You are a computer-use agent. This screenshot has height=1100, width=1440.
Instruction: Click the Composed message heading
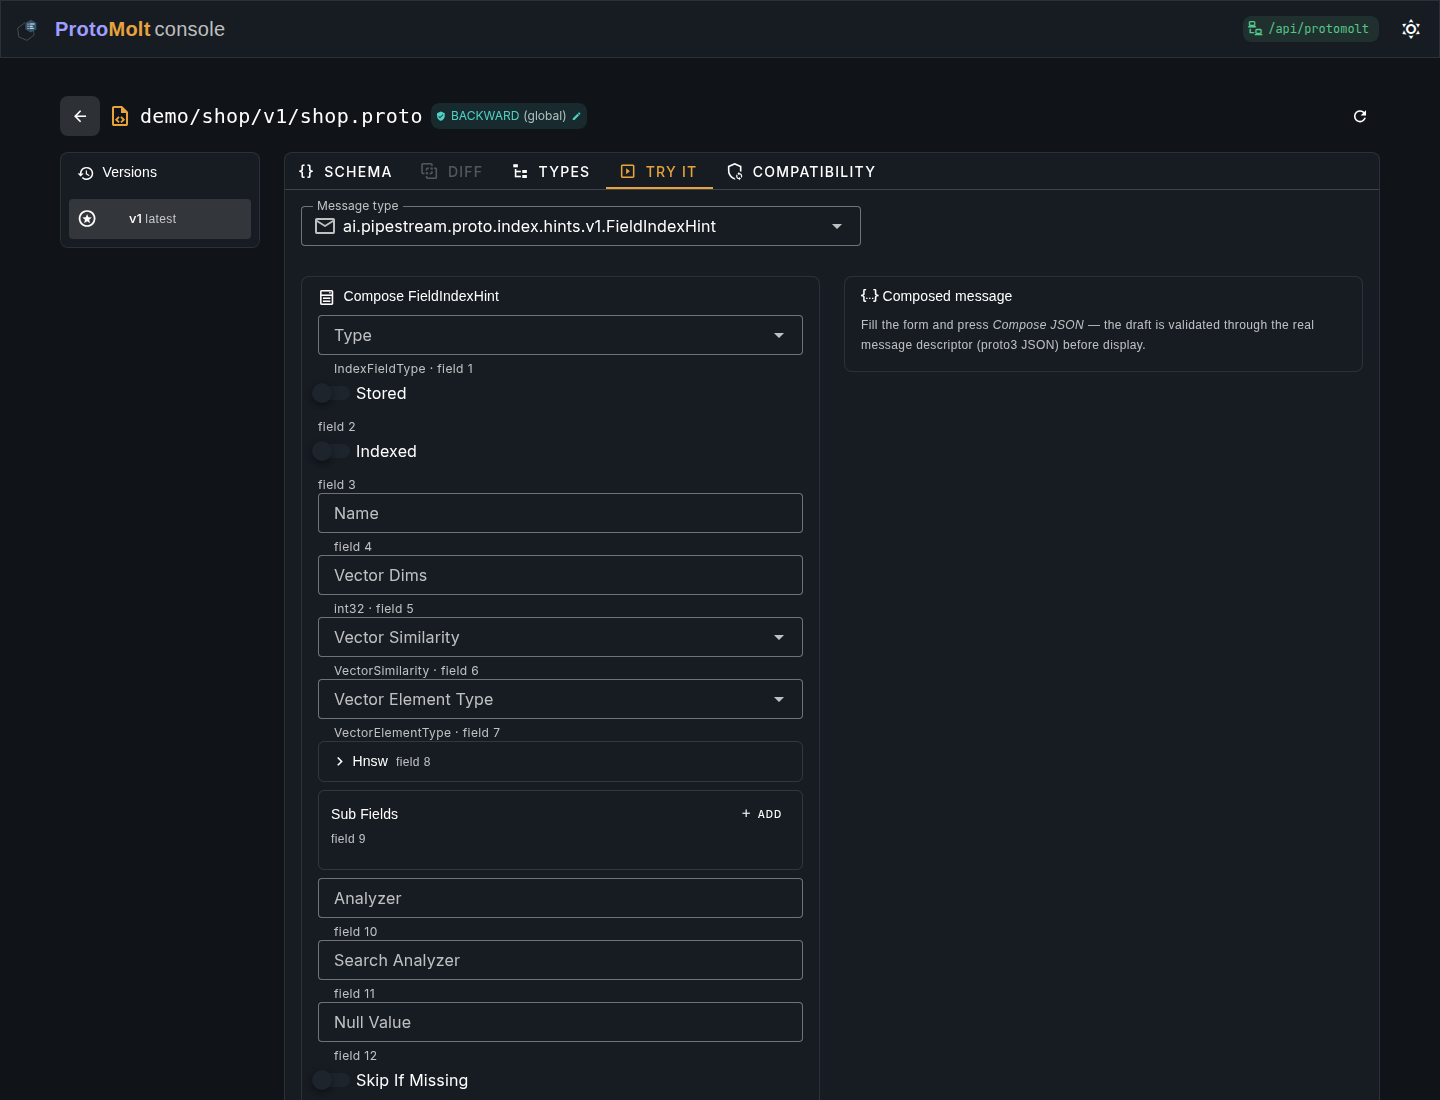947,296
